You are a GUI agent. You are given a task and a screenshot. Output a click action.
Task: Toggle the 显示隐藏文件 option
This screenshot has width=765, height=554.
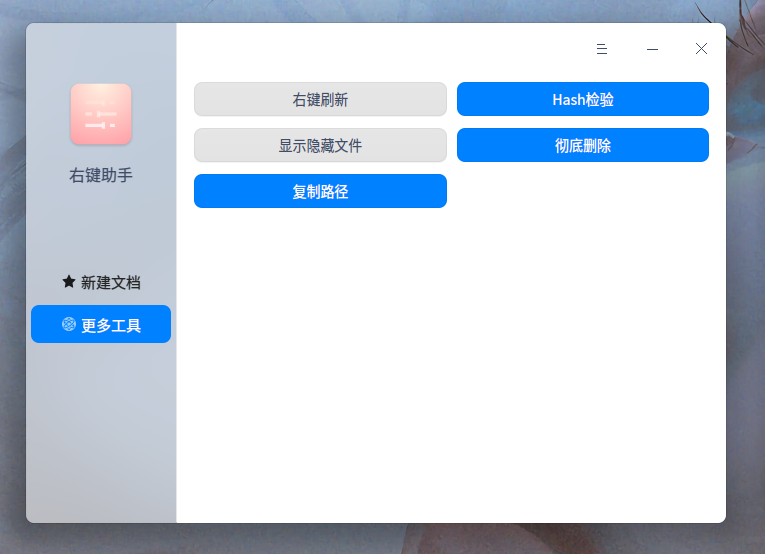point(321,145)
